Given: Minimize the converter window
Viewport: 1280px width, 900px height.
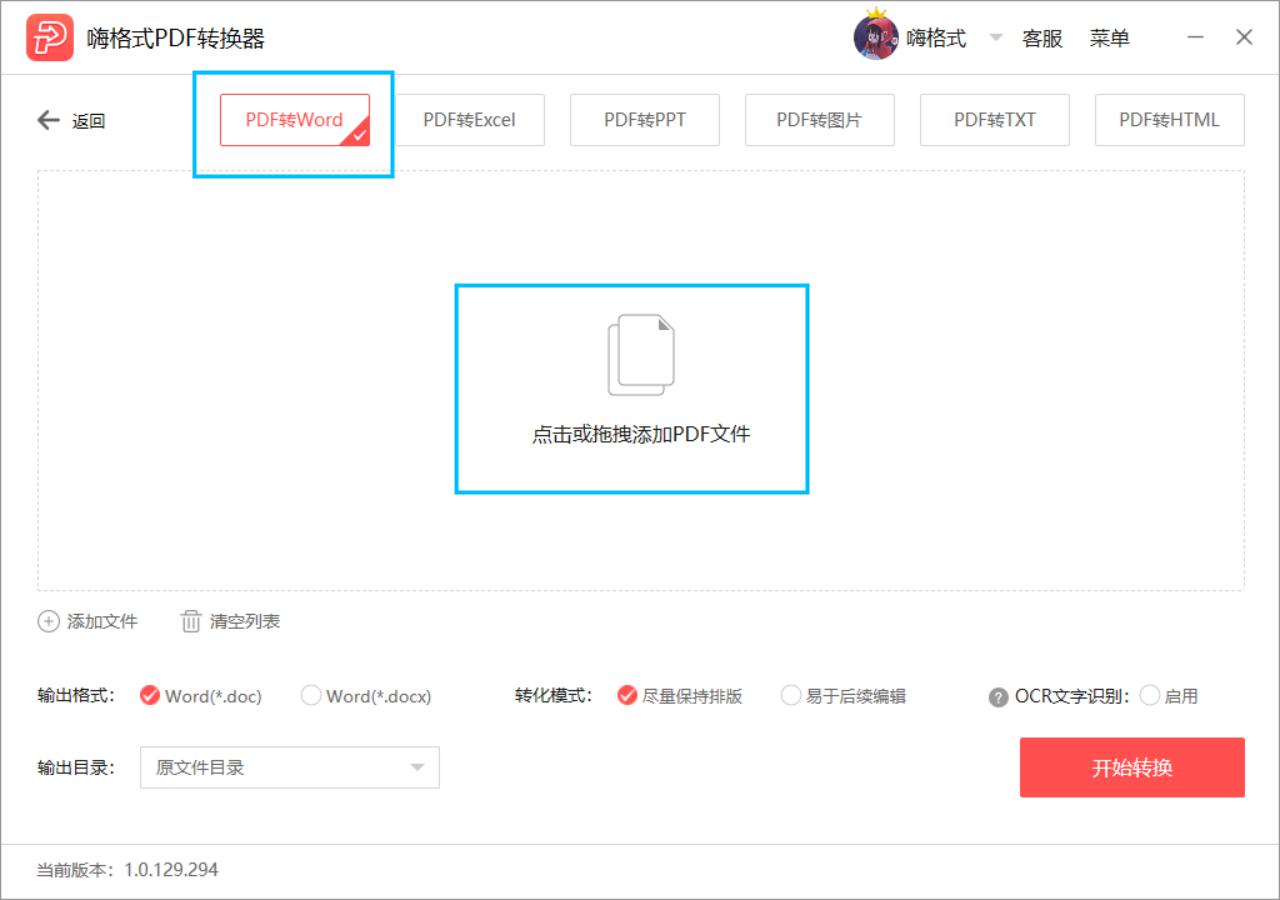Looking at the screenshot, I should click(1196, 37).
